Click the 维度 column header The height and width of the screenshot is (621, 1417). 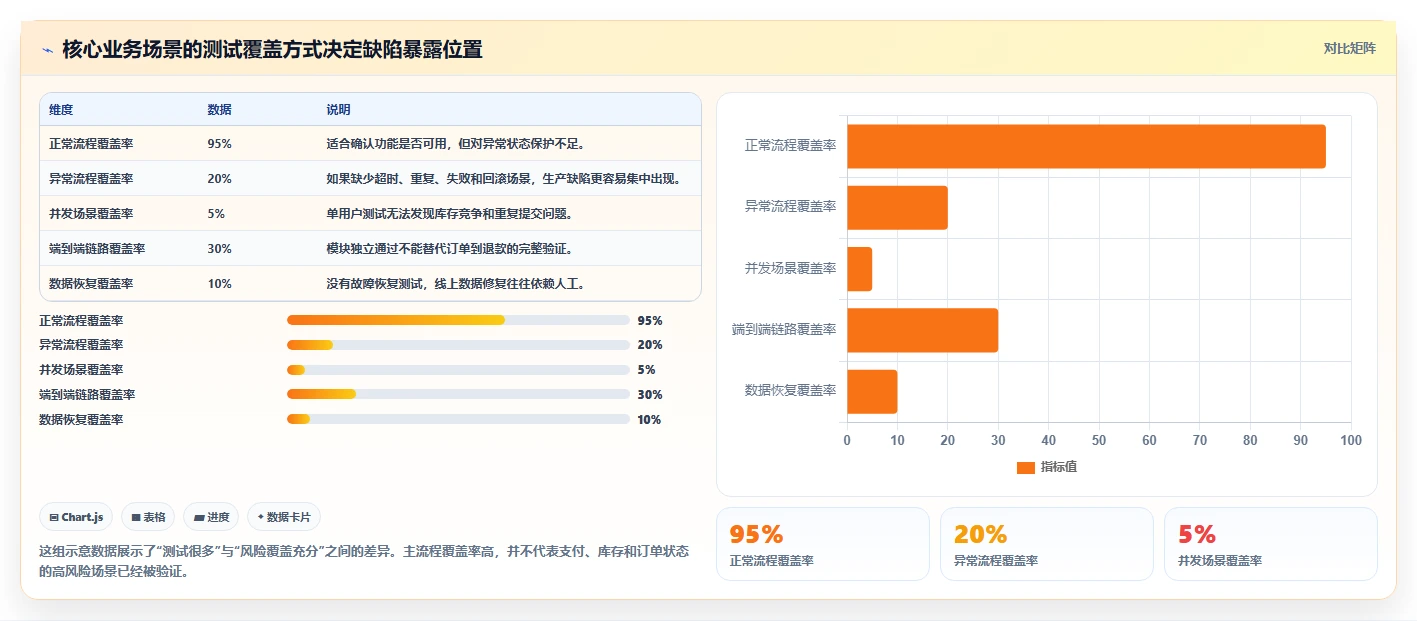point(61,110)
